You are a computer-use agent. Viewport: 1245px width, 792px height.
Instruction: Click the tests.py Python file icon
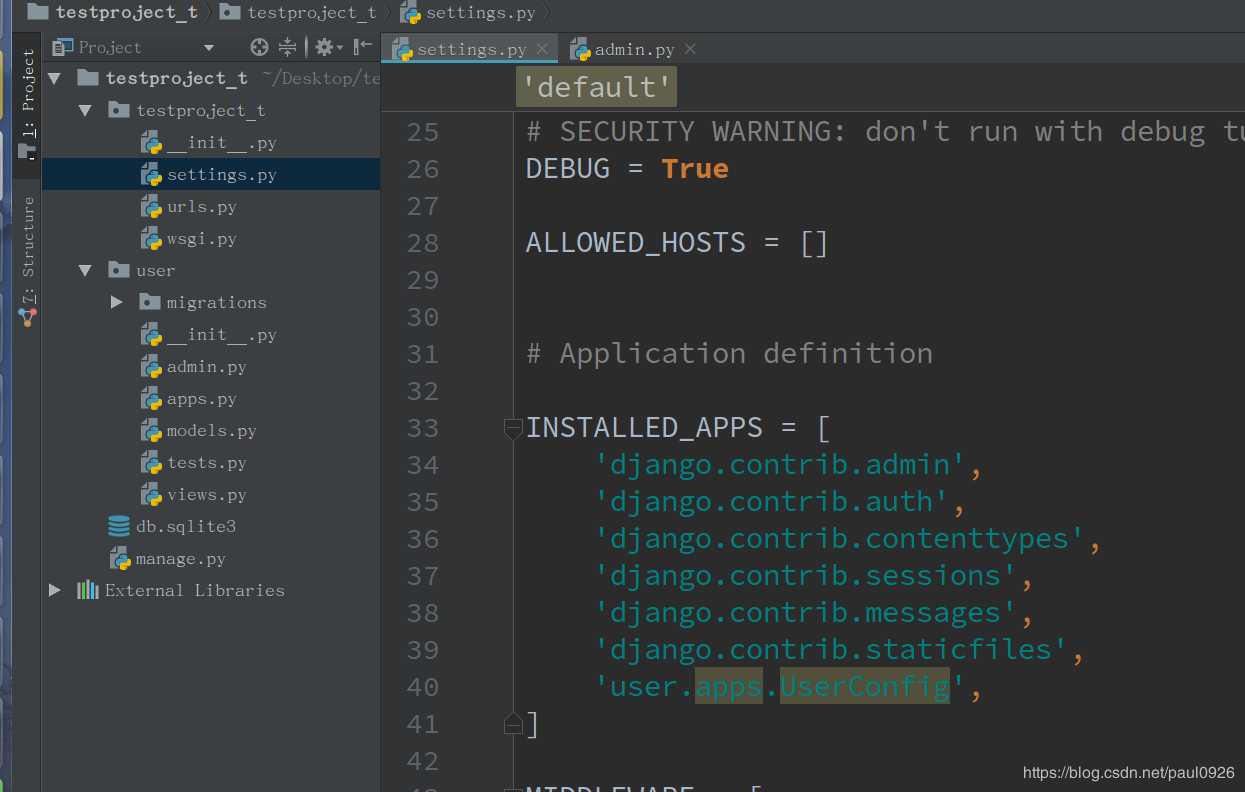coord(151,462)
